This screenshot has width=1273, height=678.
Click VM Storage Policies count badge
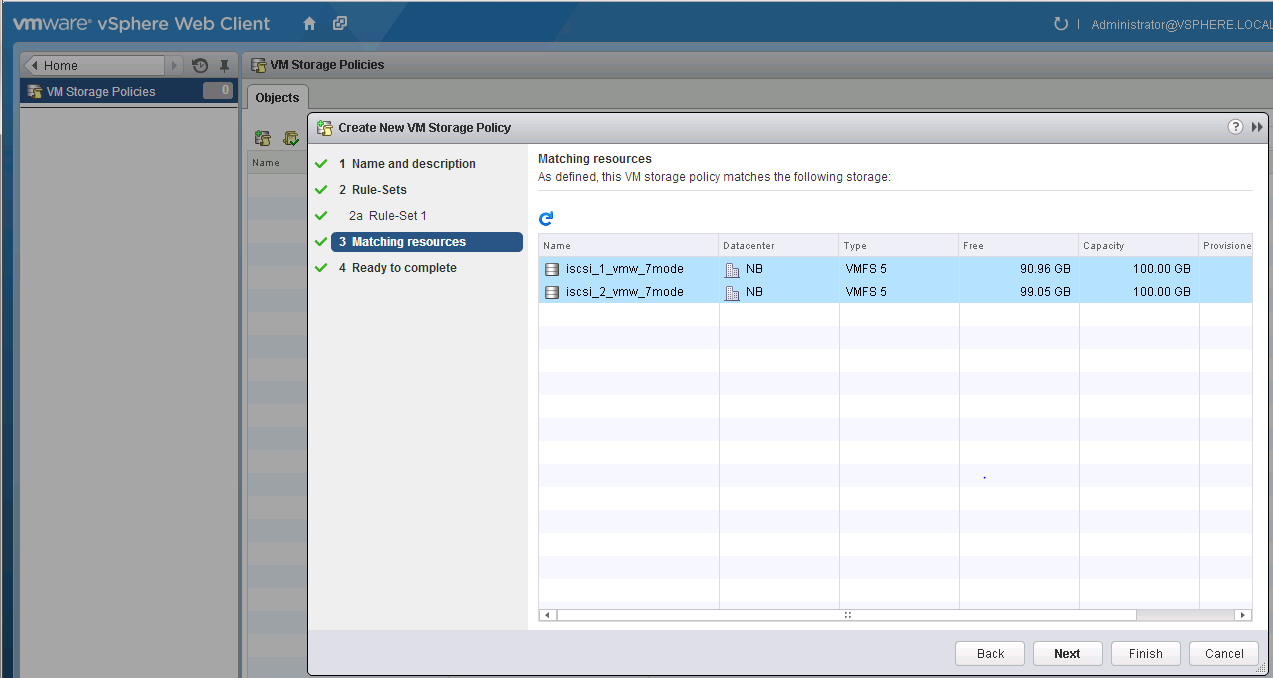tap(217, 91)
